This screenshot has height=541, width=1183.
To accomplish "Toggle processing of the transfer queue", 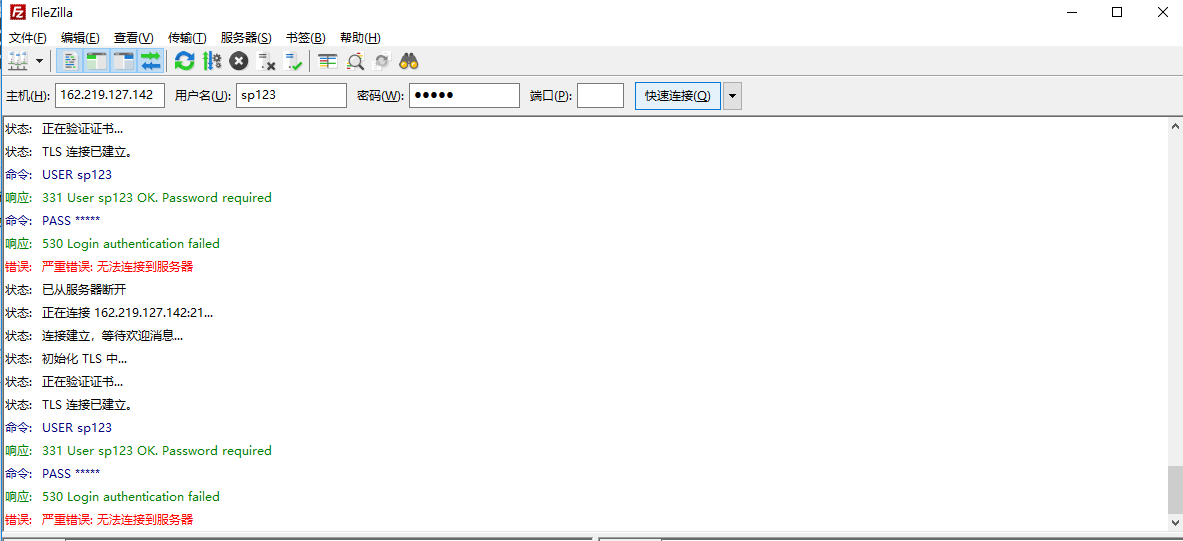I will [x=211, y=62].
